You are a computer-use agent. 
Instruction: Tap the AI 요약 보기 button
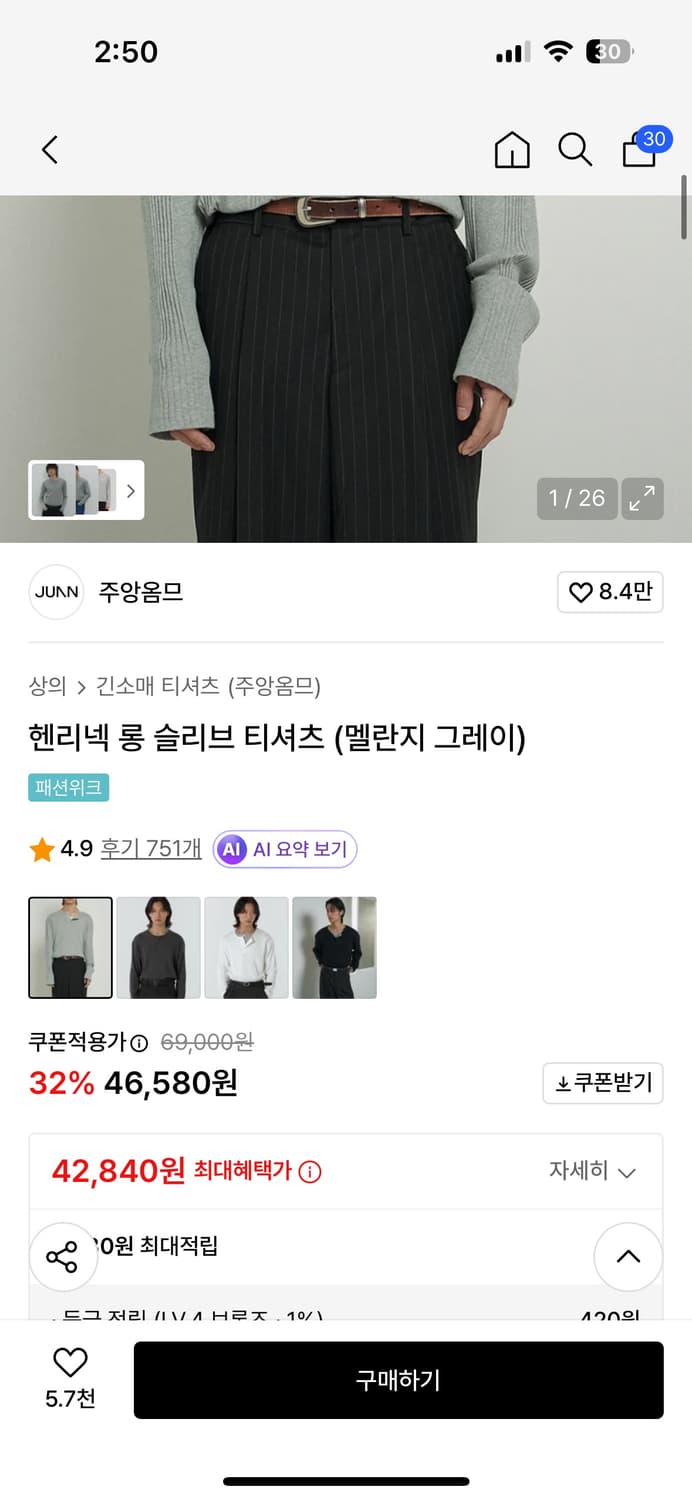(x=284, y=848)
